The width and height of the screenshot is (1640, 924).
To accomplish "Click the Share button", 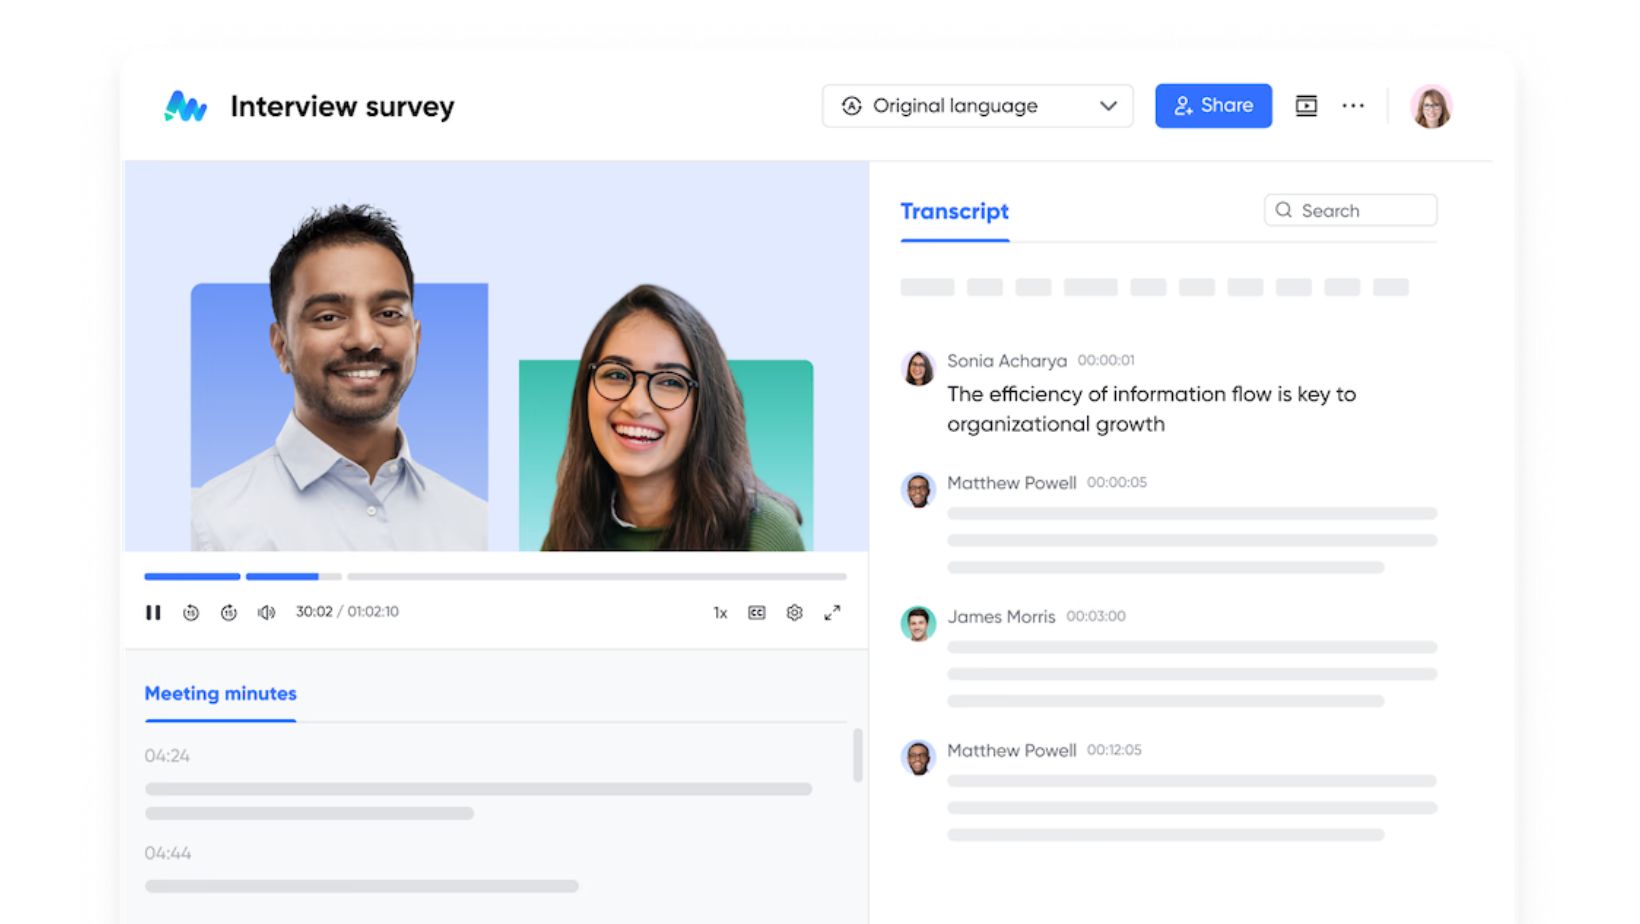I will (x=1213, y=106).
